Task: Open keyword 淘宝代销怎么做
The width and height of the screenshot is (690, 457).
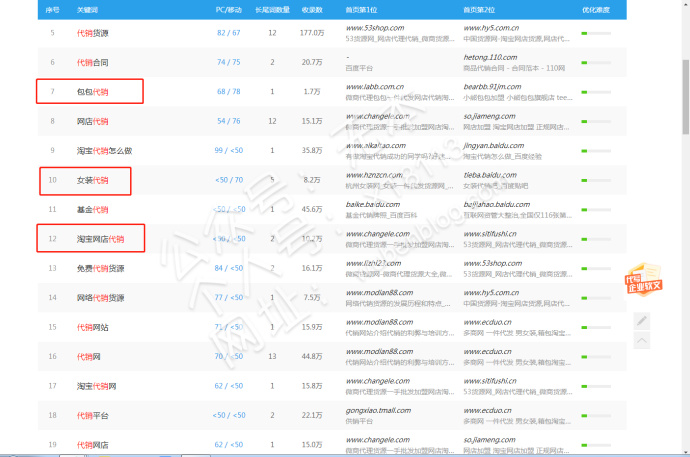Action: [x=104, y=151]
